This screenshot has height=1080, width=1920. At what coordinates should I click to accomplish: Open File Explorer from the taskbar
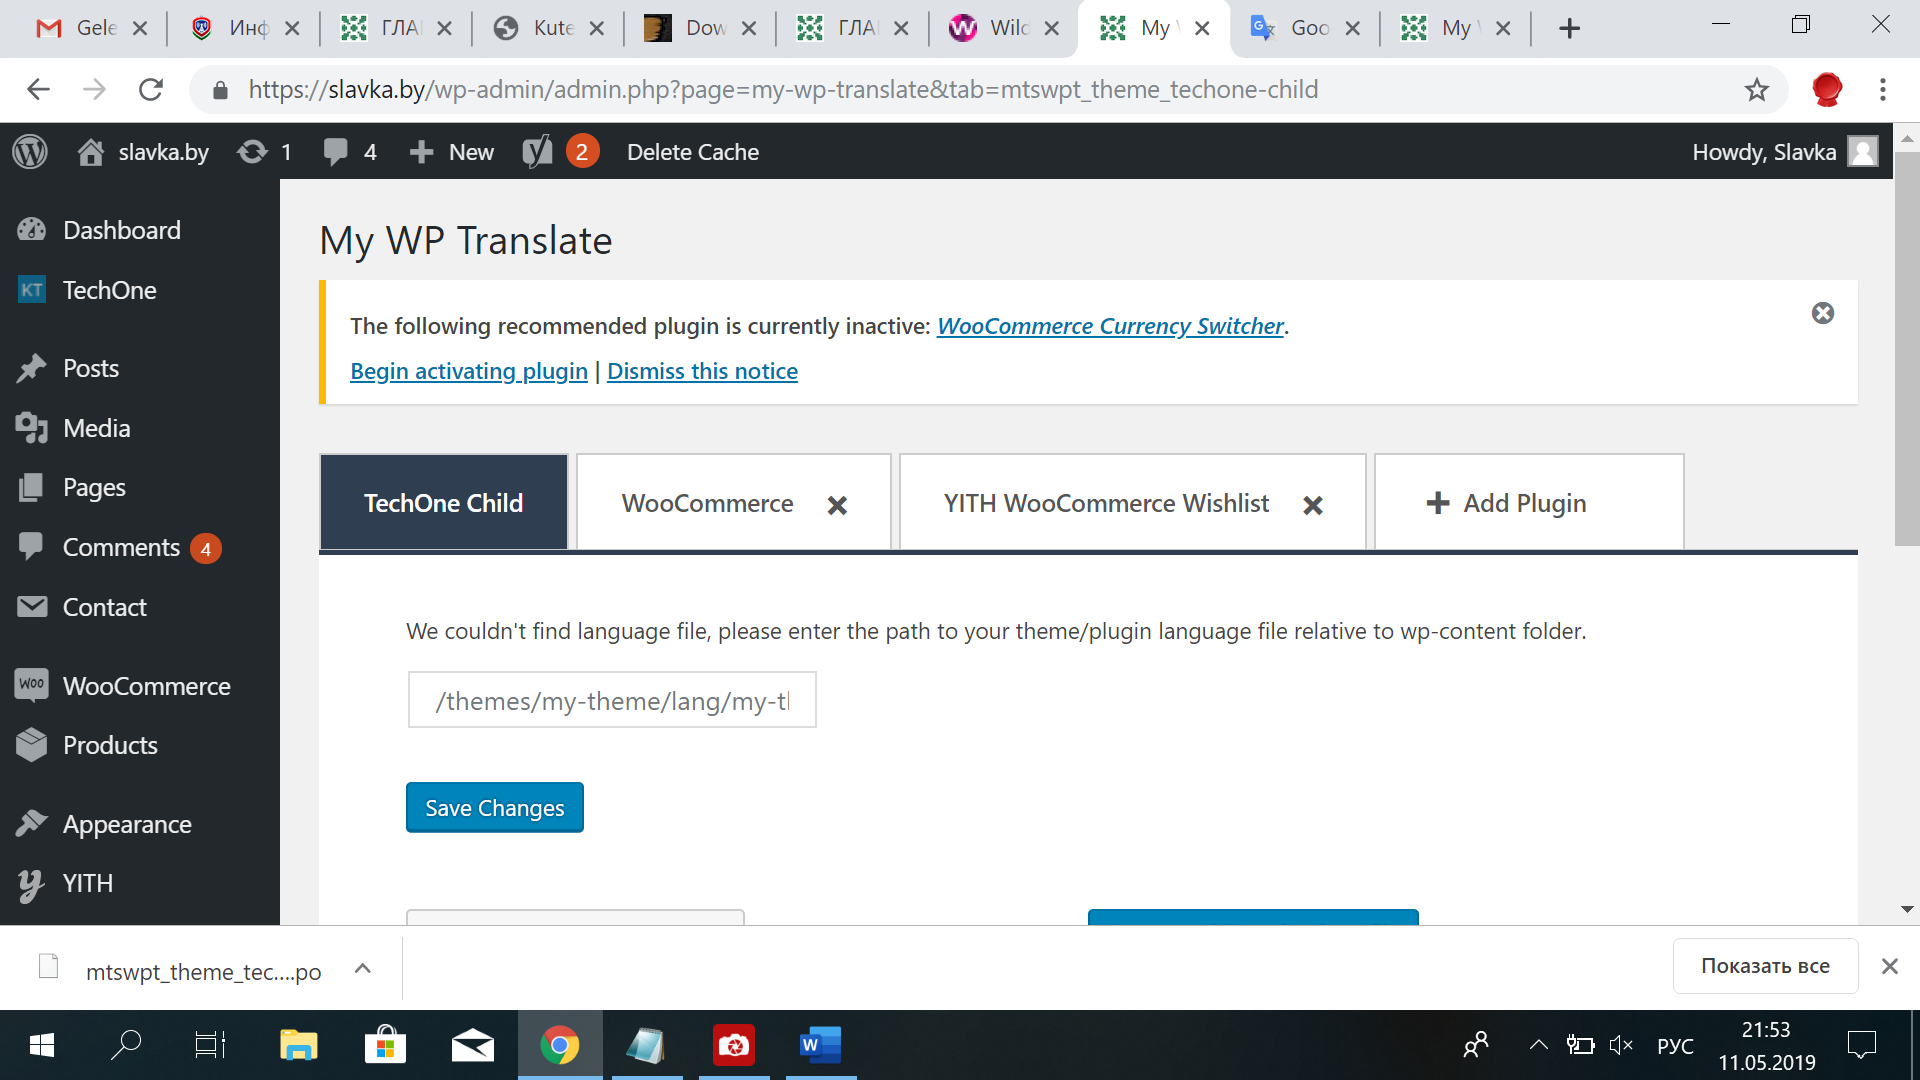pos(298,1046)
